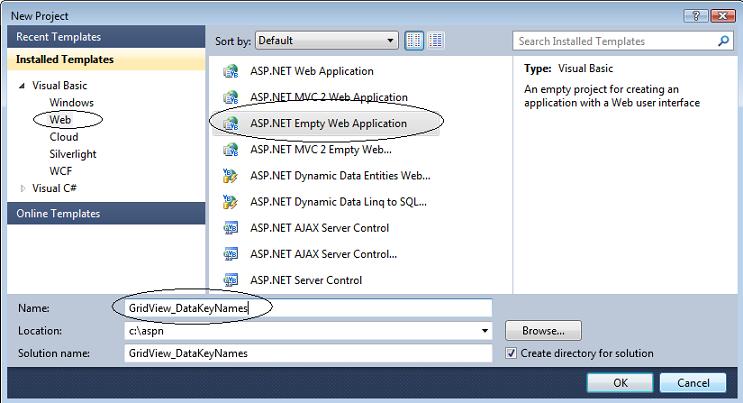Viewport: 743px width, 403px height.
Task: Select the Silverlight category
Action: (x=72, y=154)
